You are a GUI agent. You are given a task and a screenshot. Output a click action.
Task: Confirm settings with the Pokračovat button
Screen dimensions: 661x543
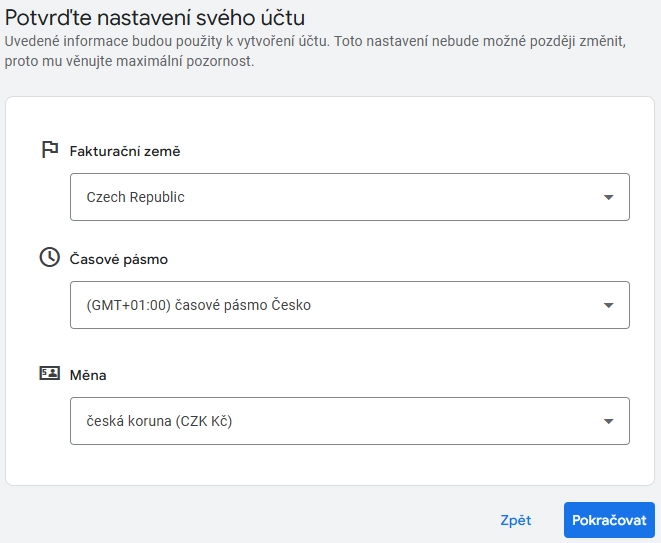609,520
